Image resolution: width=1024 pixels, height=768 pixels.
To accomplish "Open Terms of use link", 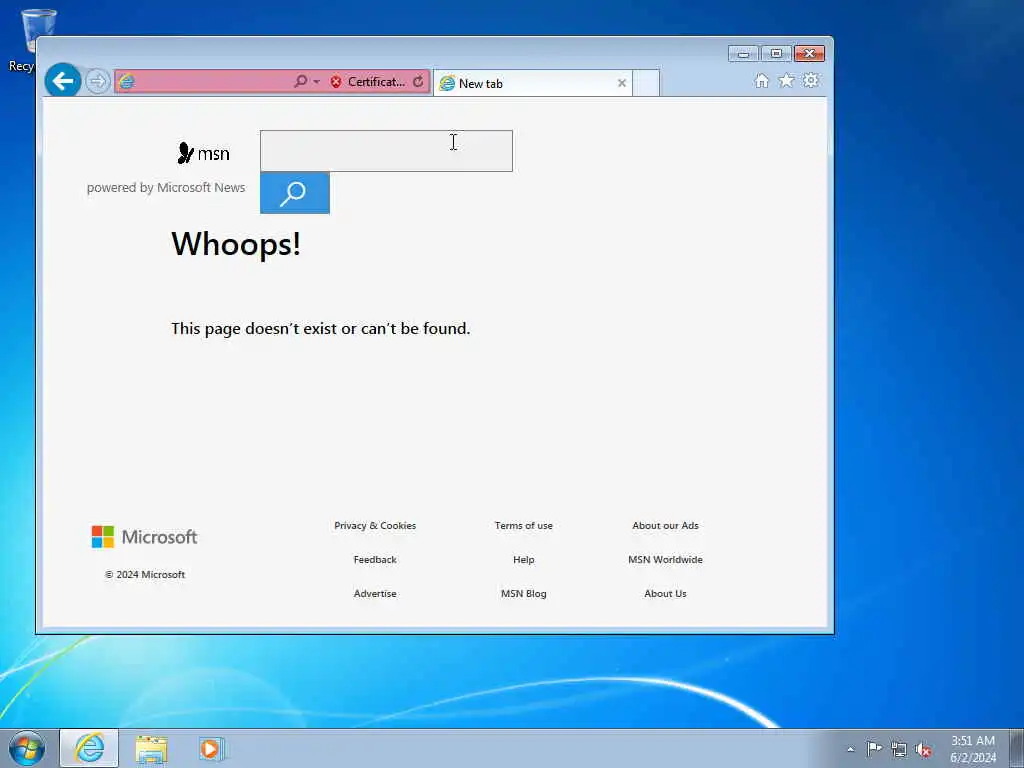I will pos(524,526).
